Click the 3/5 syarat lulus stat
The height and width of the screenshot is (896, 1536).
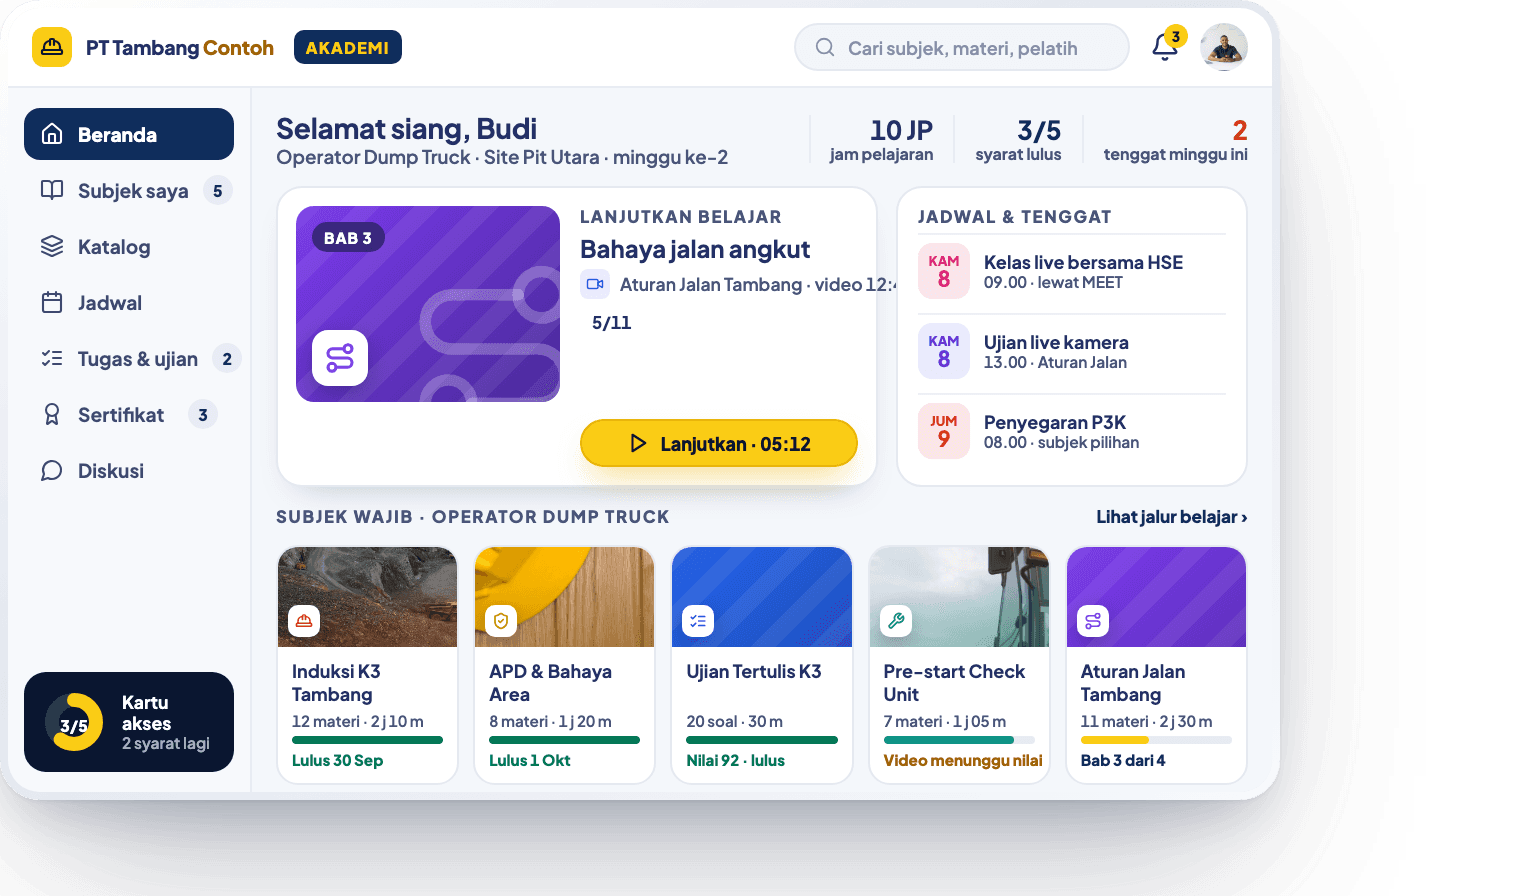(1018, 140)
